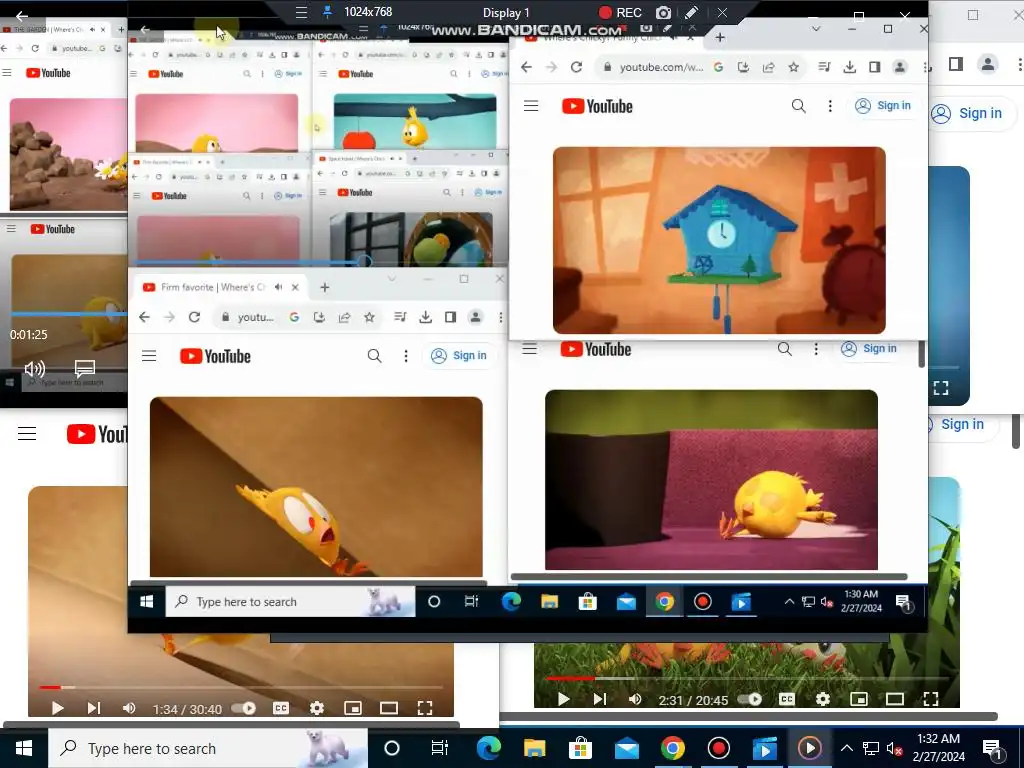Show hidden tray icons on 1:32 AM taskbar
This screenshot has width=1024, height=768.
click(x=846, y=748)
